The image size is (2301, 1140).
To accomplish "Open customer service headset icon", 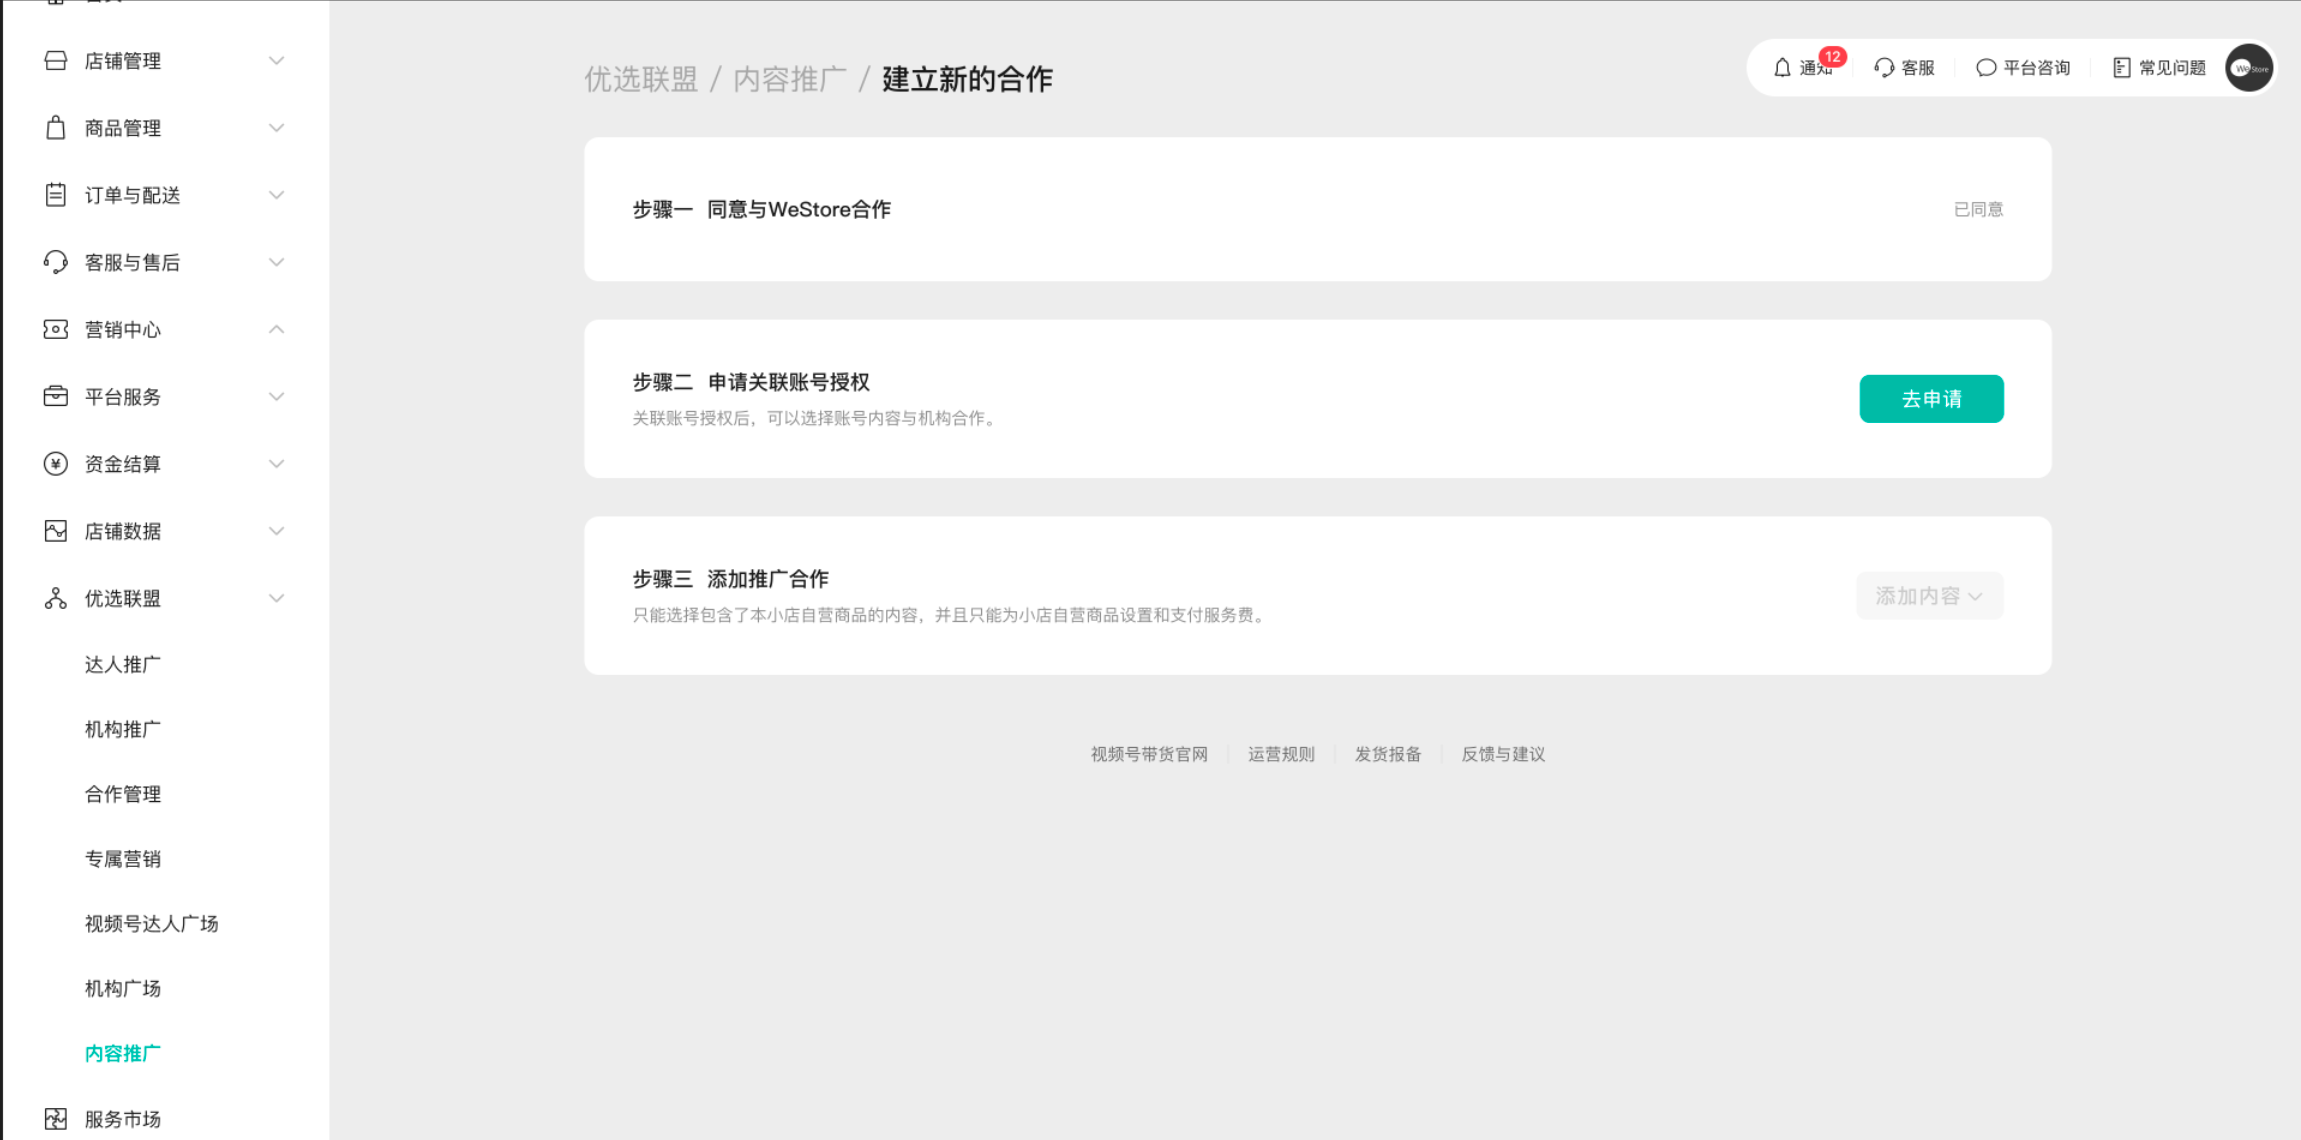I will point(1884,68).
